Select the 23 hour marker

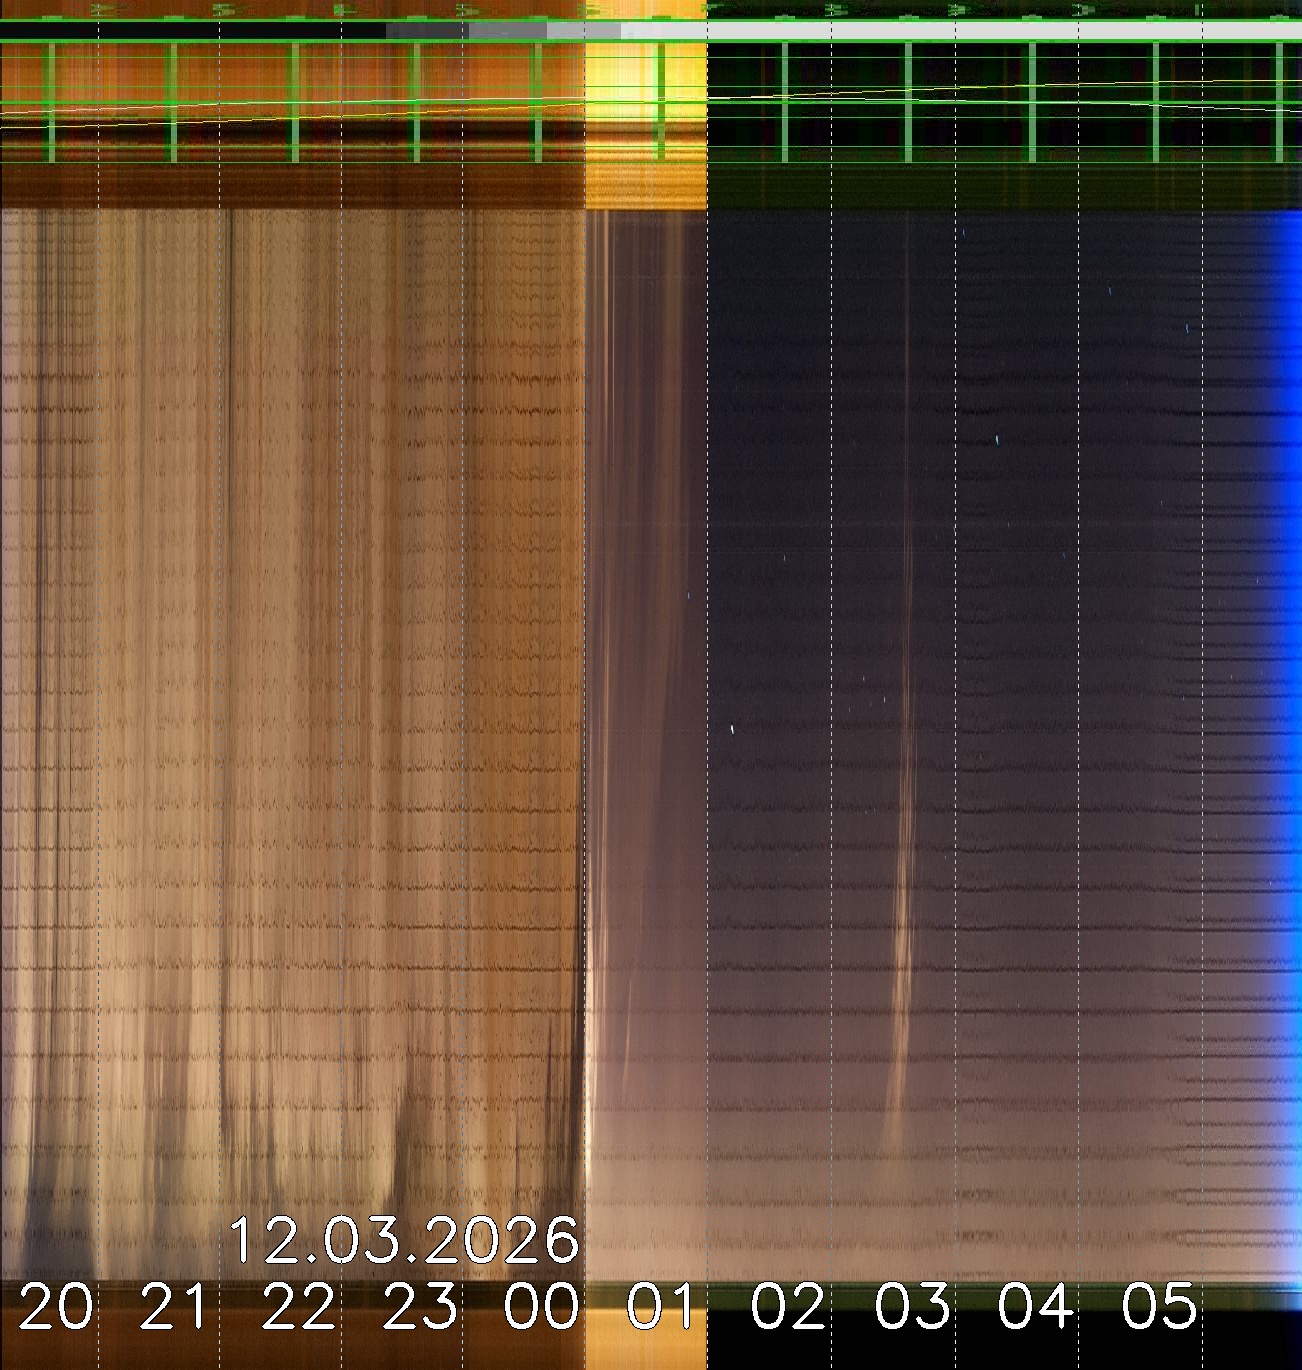coord(421,1307)
